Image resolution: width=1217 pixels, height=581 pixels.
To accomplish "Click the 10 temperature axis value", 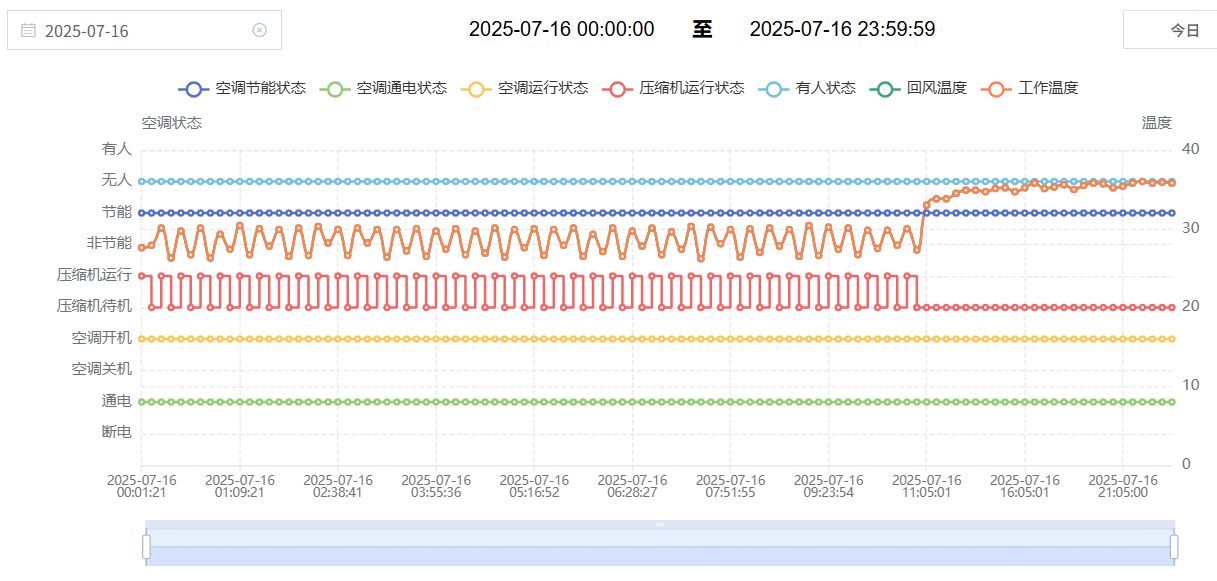I will 1190,385.
